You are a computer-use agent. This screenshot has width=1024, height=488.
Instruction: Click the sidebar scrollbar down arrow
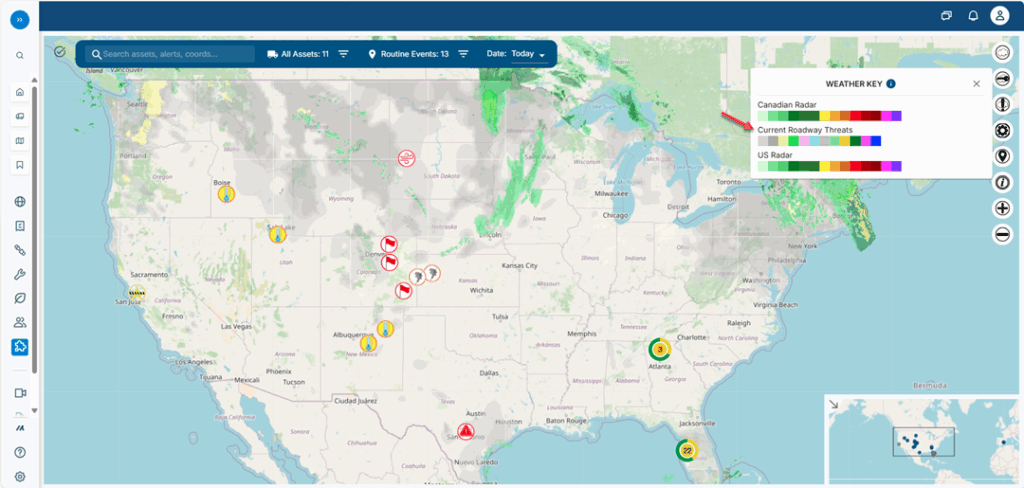click(35, 411)
